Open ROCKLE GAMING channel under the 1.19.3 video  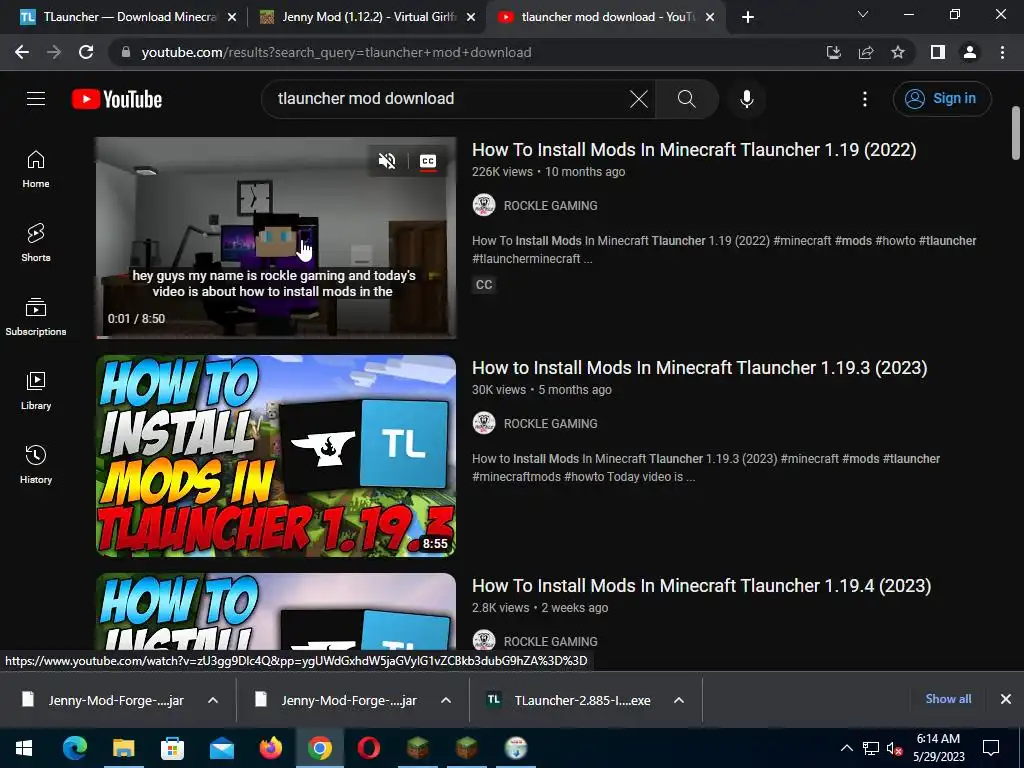tap(550, 424)
